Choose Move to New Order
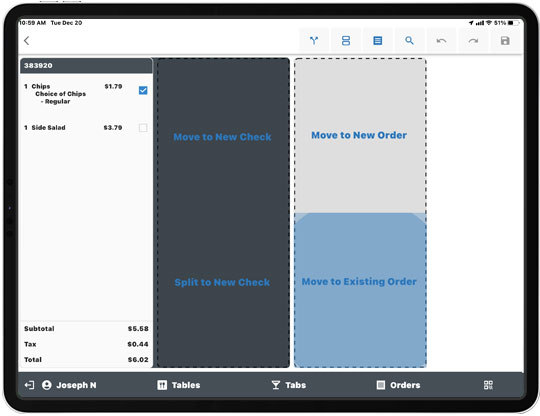The width and height of the screenshot is (540, 416). pos(359,135)
